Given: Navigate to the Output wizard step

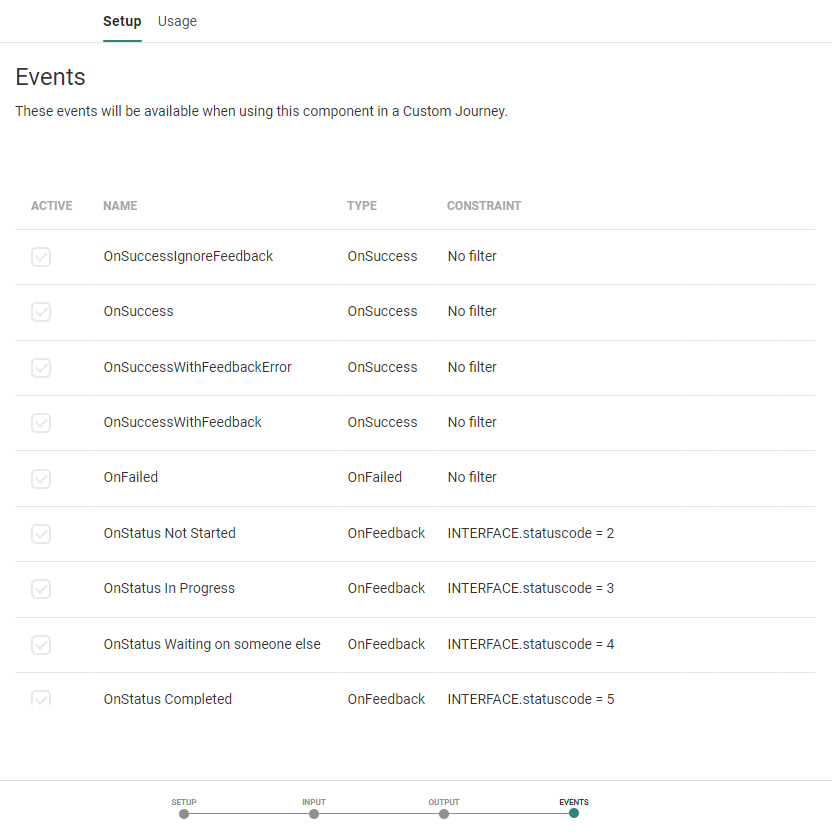Looking at the screenshot, I should tap(444, 813).
